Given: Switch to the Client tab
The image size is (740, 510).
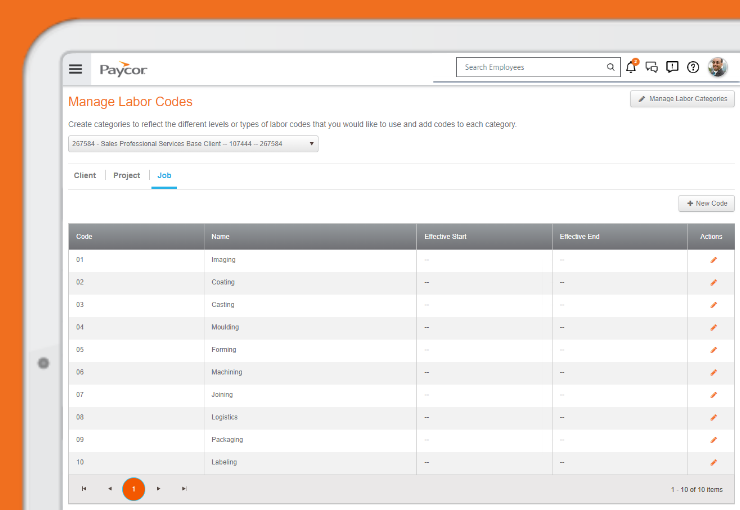Looking at the screenshot, I should [x=85, y=176].
